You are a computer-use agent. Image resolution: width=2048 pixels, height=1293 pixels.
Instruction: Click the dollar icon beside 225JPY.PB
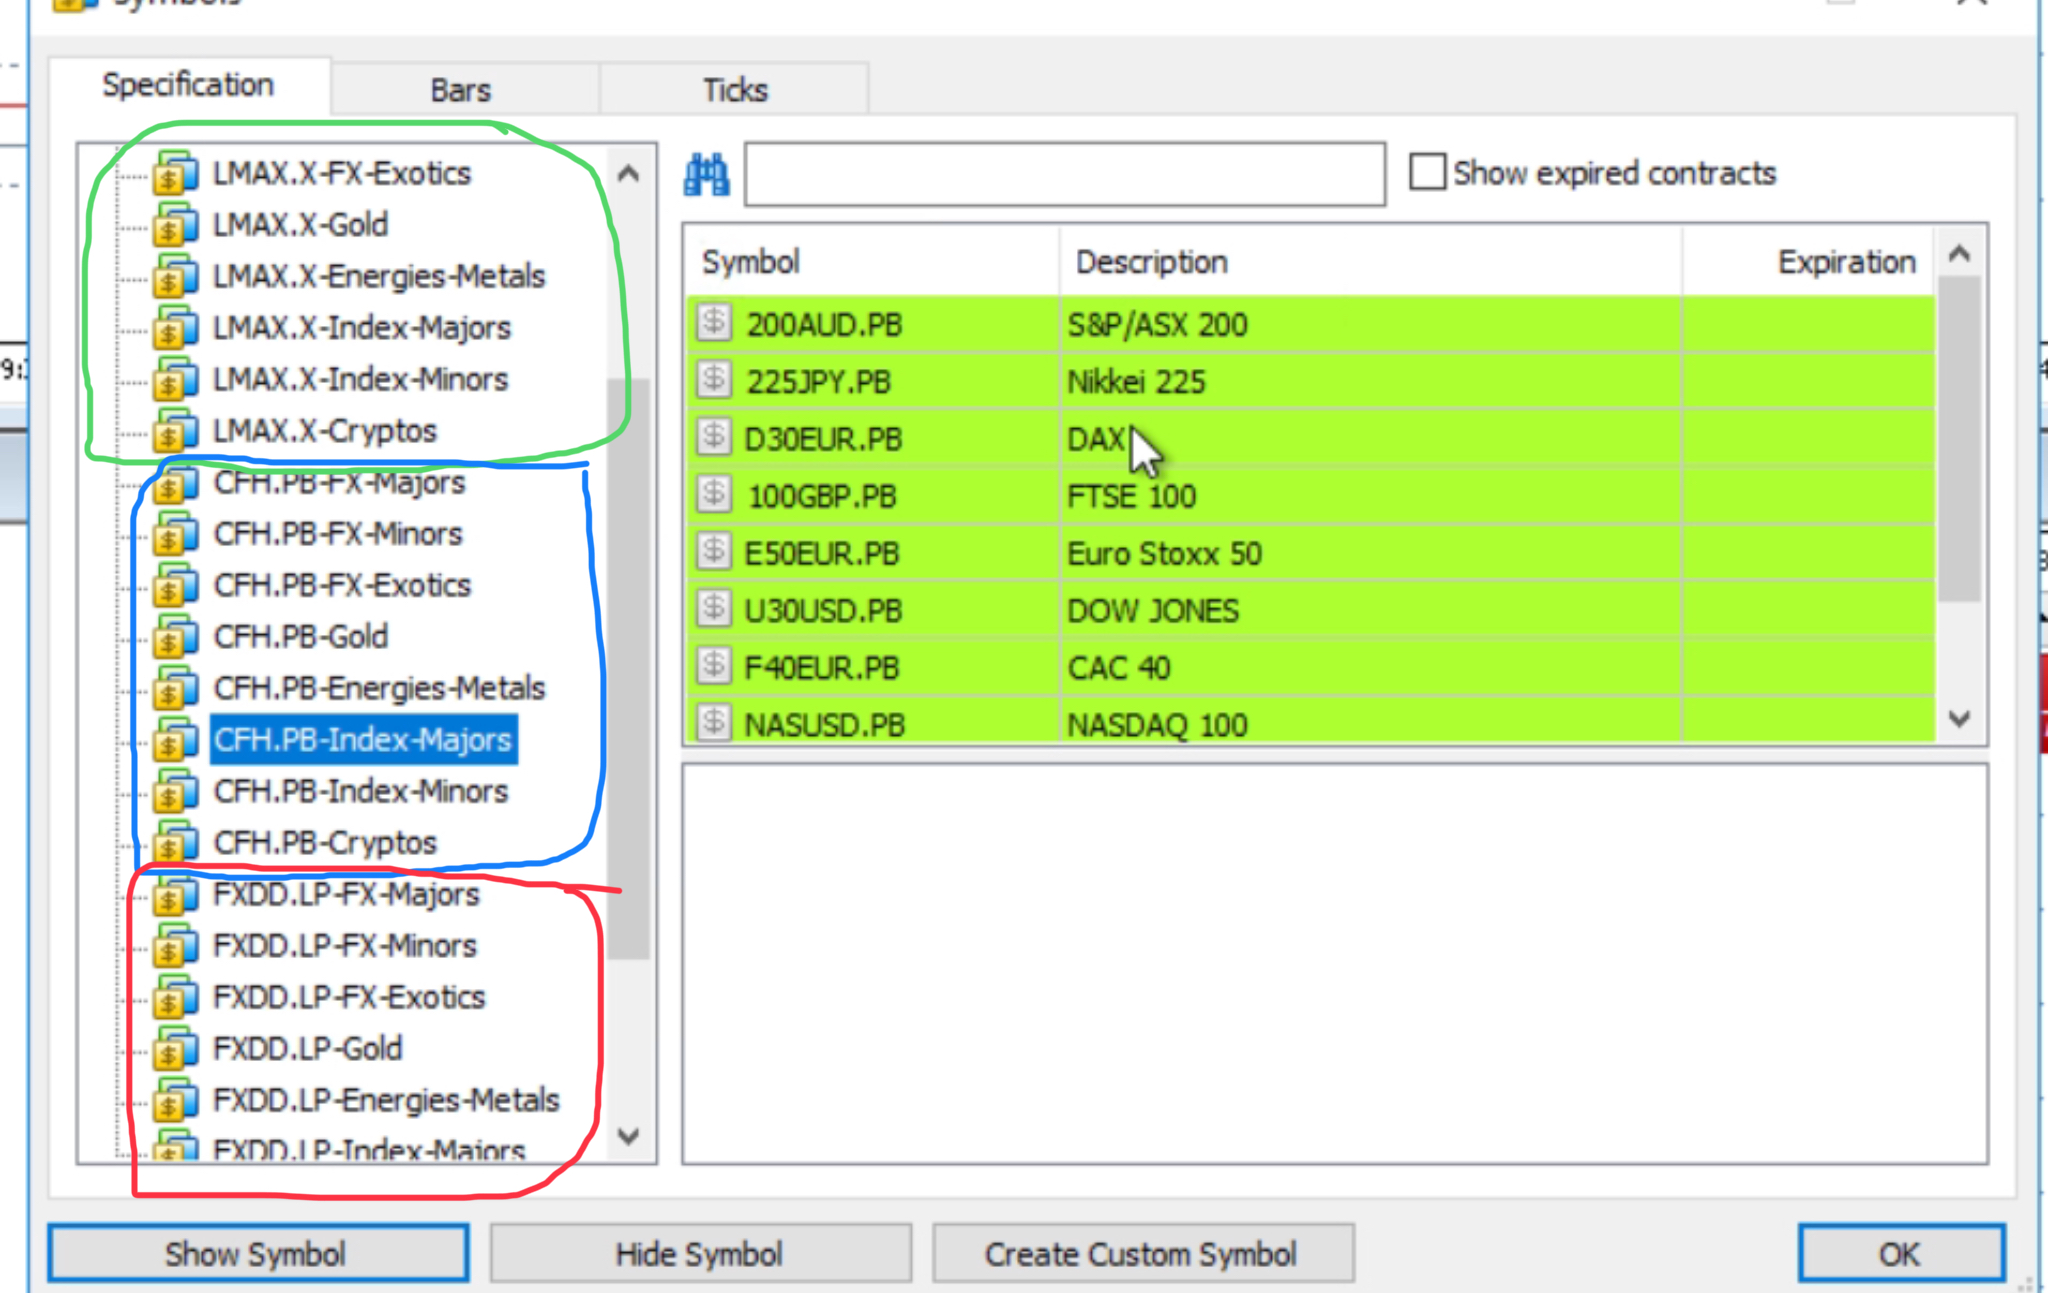(x=714, y=380)
